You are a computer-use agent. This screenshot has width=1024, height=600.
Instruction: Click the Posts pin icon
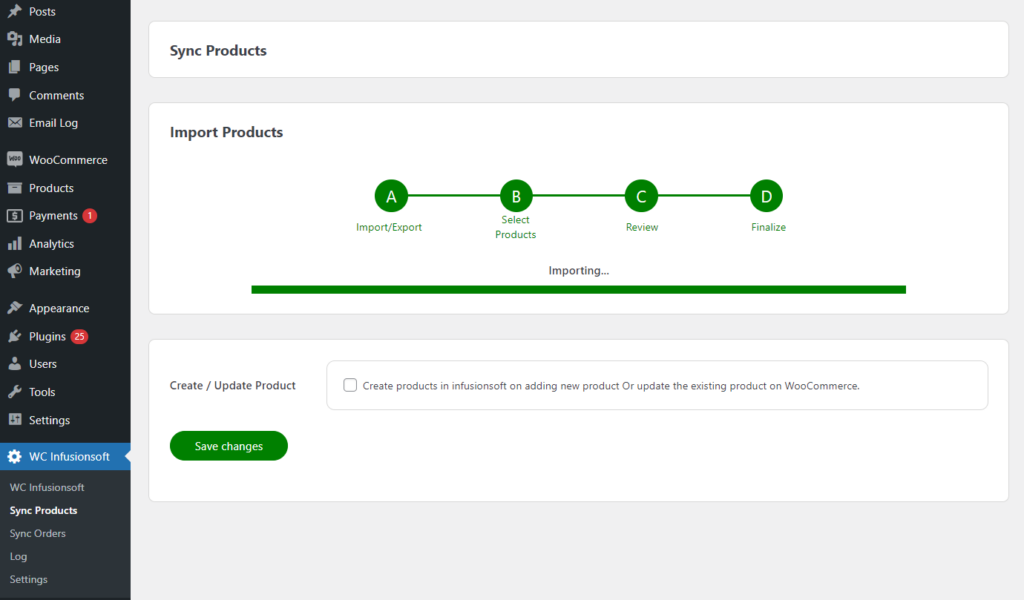(x=14, y=11)
